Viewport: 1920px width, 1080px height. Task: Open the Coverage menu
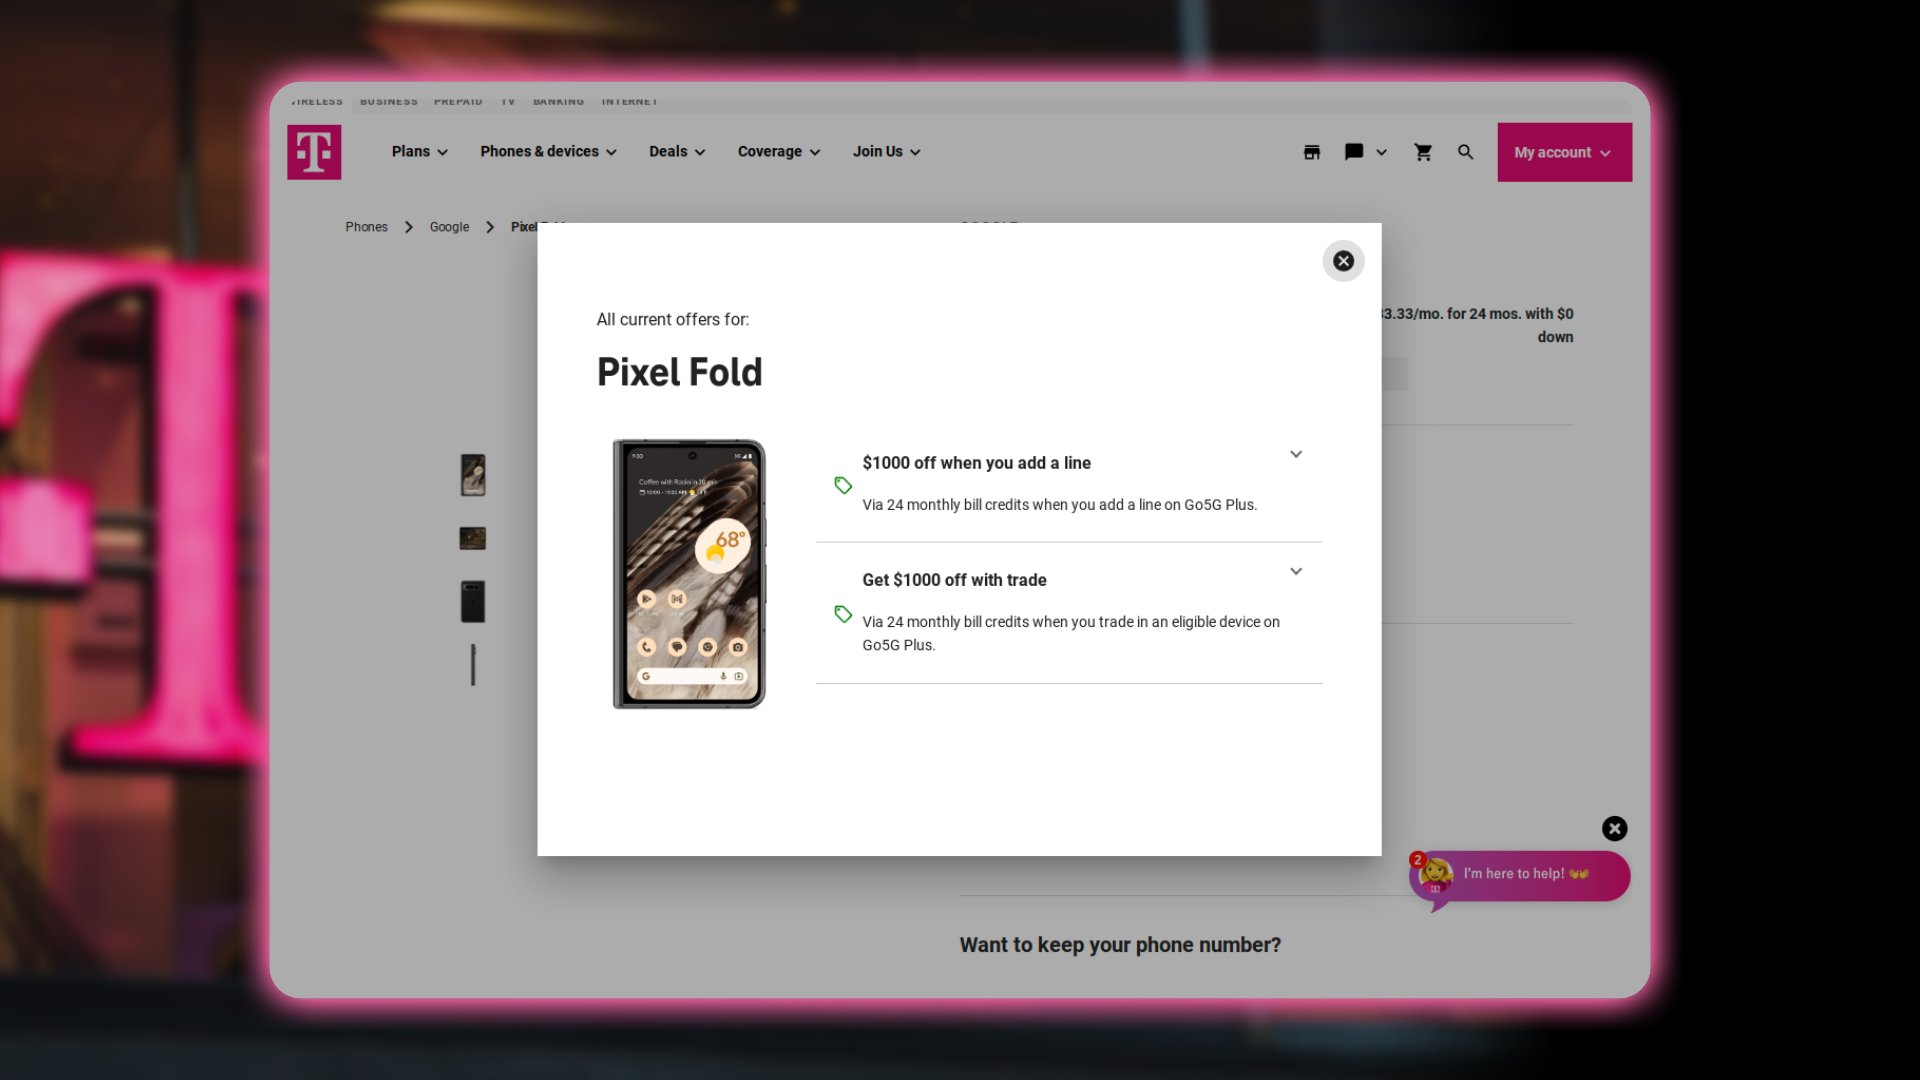(779, 152)
